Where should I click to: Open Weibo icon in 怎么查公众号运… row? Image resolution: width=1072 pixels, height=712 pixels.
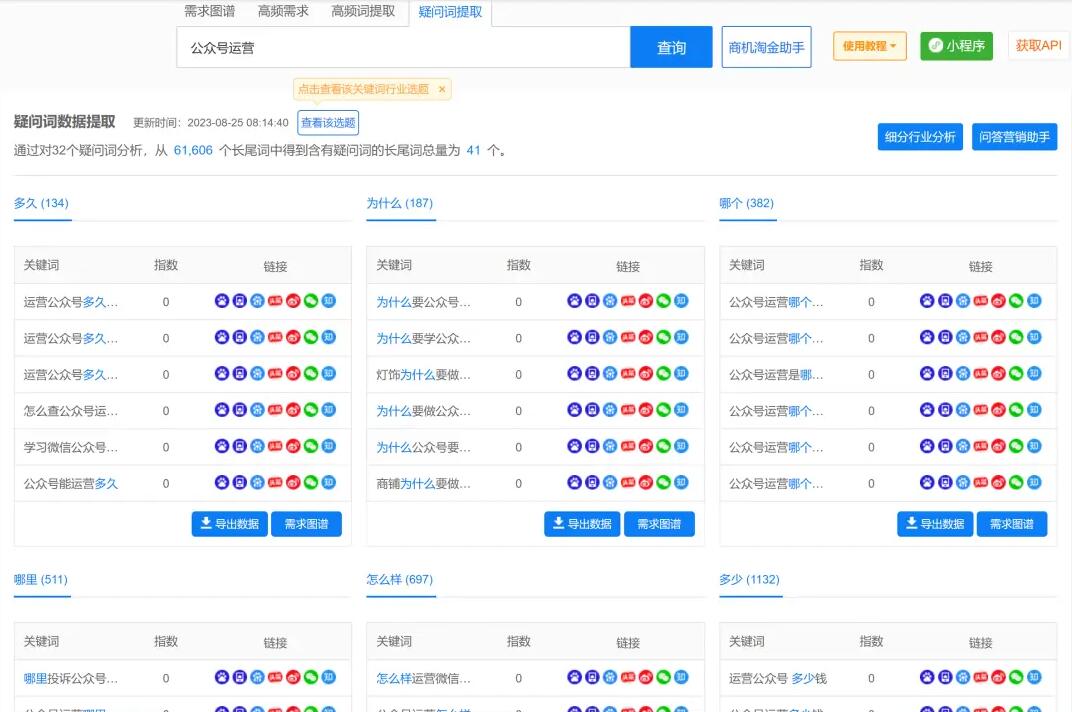click(x=293, y=410)
